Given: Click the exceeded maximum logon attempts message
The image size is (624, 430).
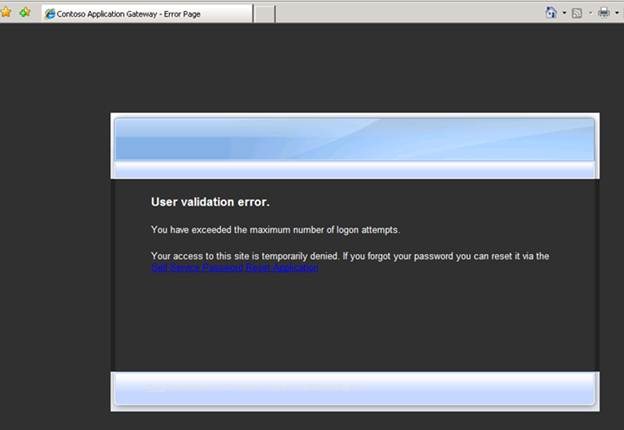Looking at the screenshot, I should (275, 230).
